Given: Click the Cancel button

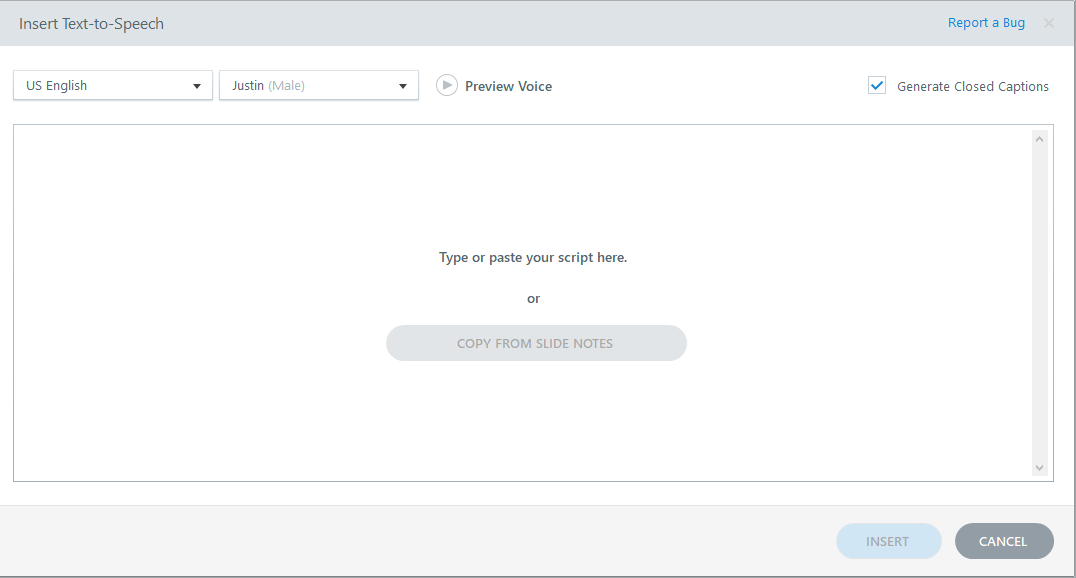Looking at the screenshot, I should click(1003, 541).
